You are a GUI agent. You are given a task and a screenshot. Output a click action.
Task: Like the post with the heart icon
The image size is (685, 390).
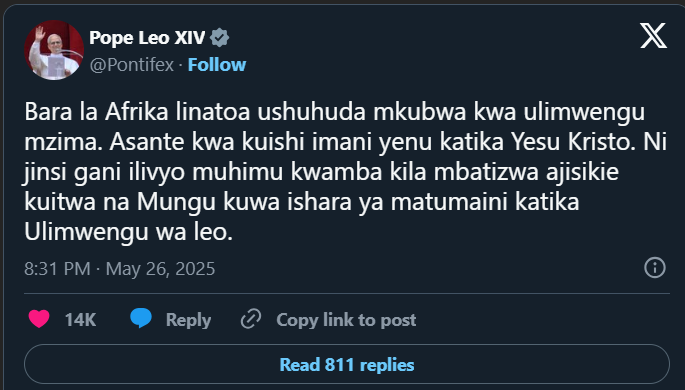coord(39,319)
